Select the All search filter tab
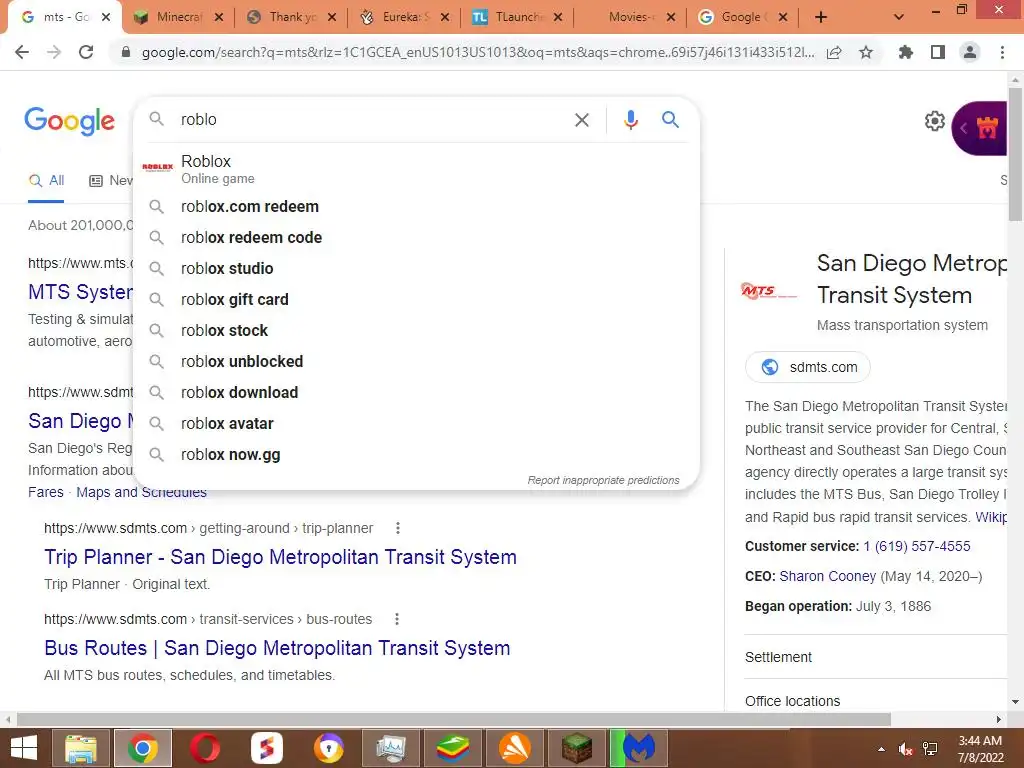 point(46,181)
